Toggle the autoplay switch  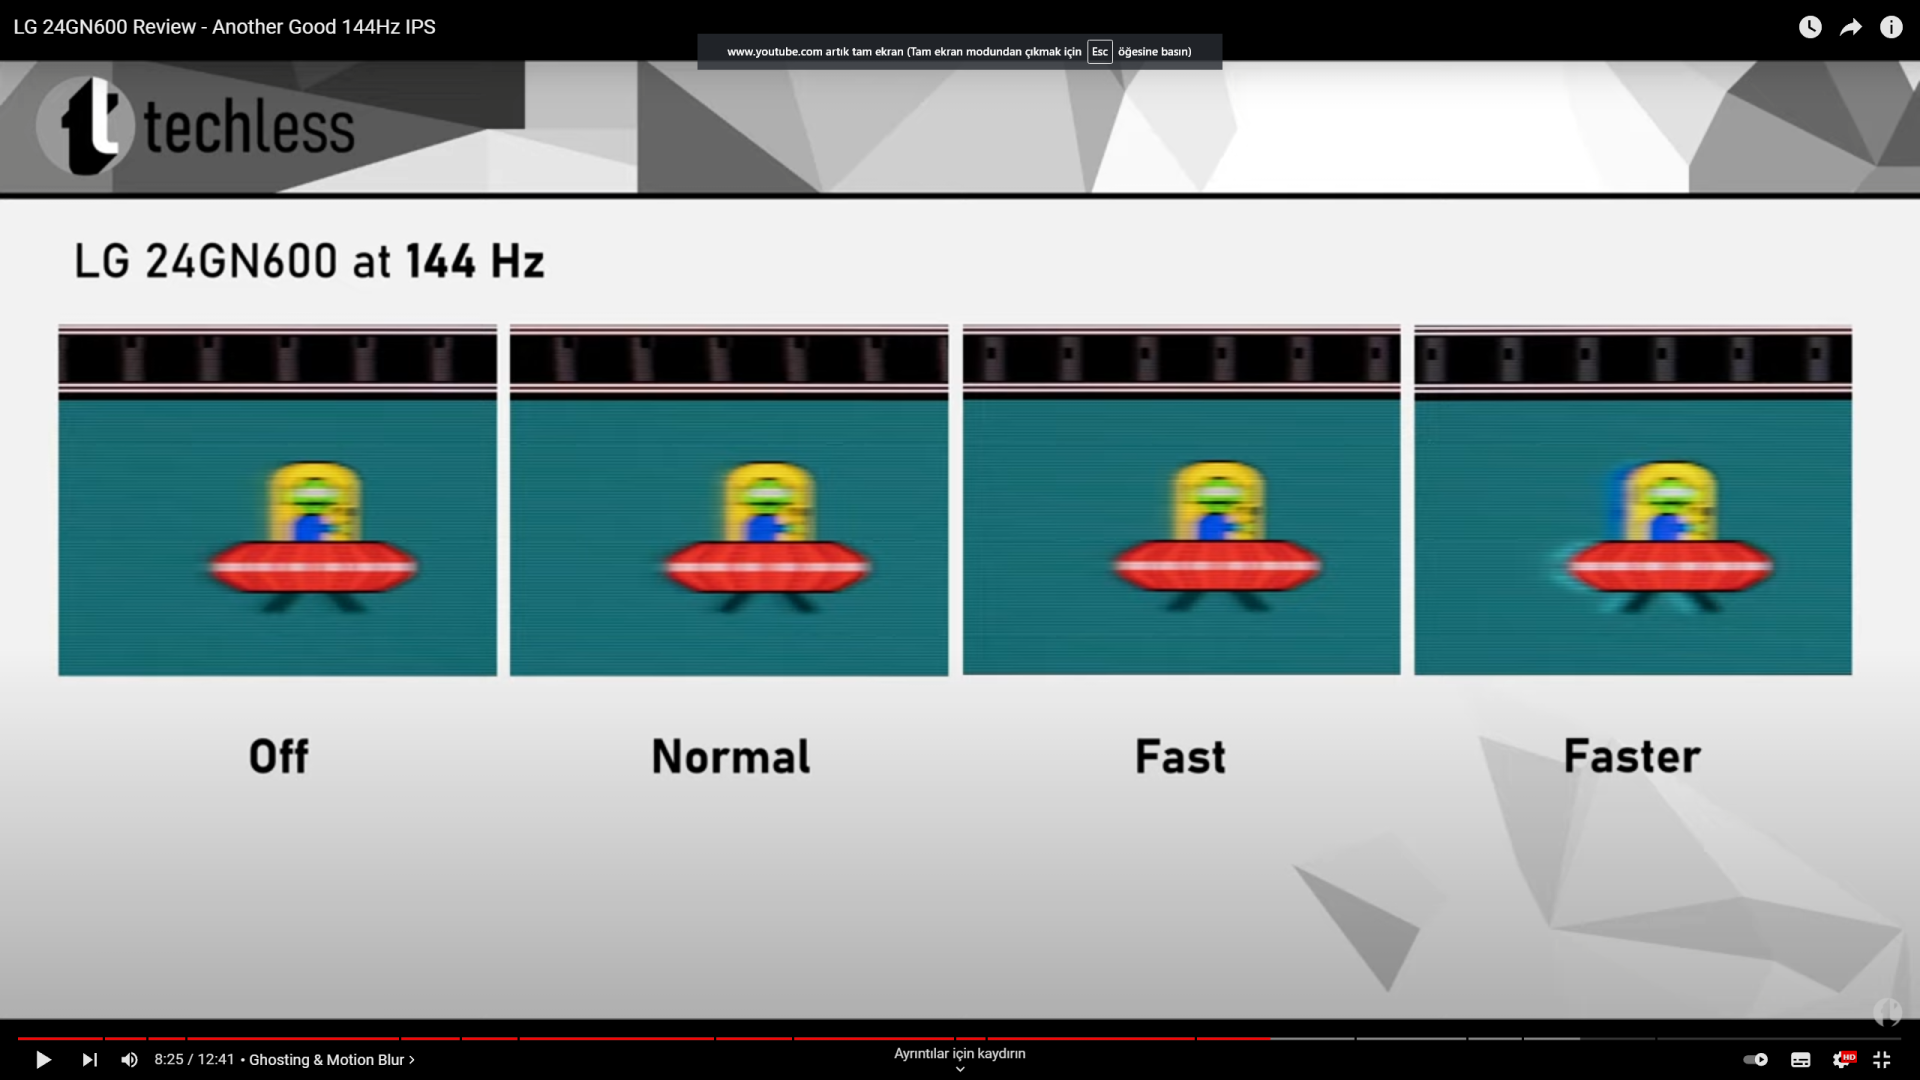pyautogui.click(x=1756, y=1060)
